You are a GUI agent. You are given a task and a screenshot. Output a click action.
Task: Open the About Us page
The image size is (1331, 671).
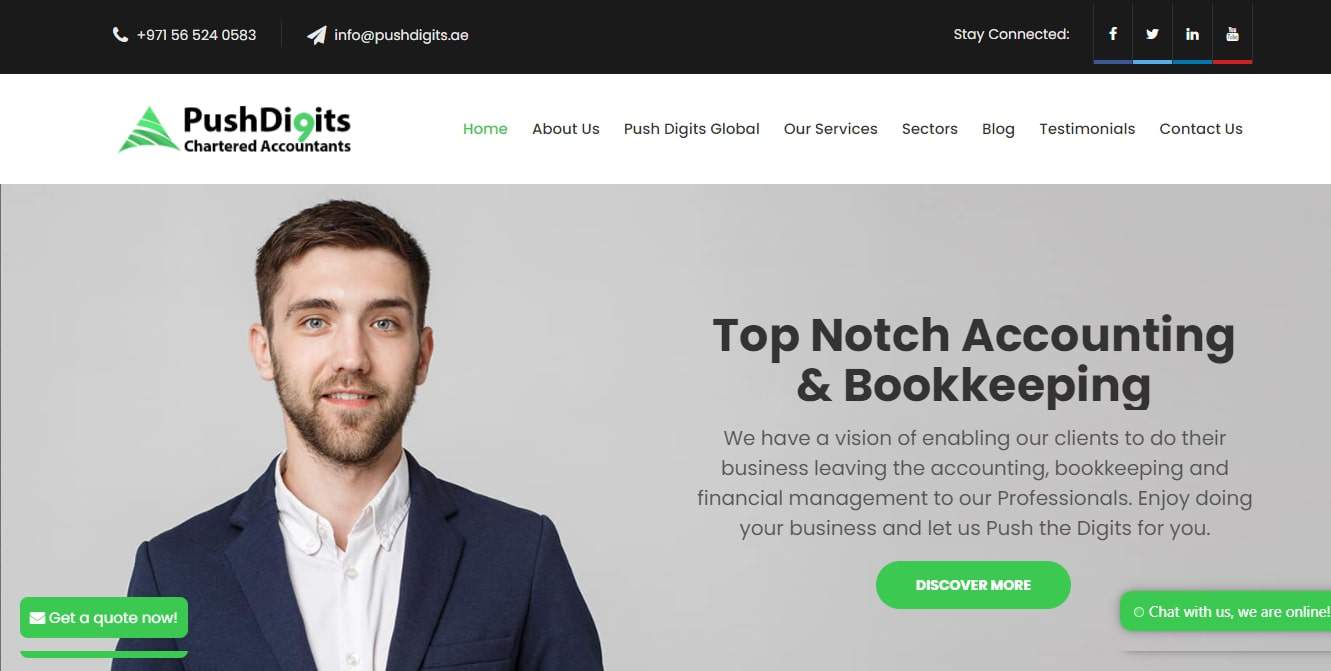point(566,129)
